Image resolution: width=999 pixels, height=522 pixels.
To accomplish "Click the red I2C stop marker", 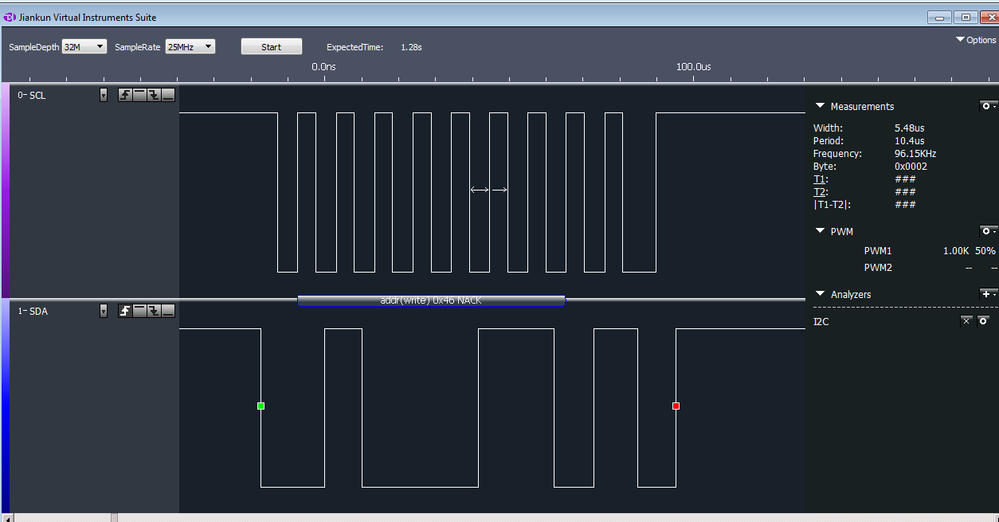I will [x=676, y=406].
